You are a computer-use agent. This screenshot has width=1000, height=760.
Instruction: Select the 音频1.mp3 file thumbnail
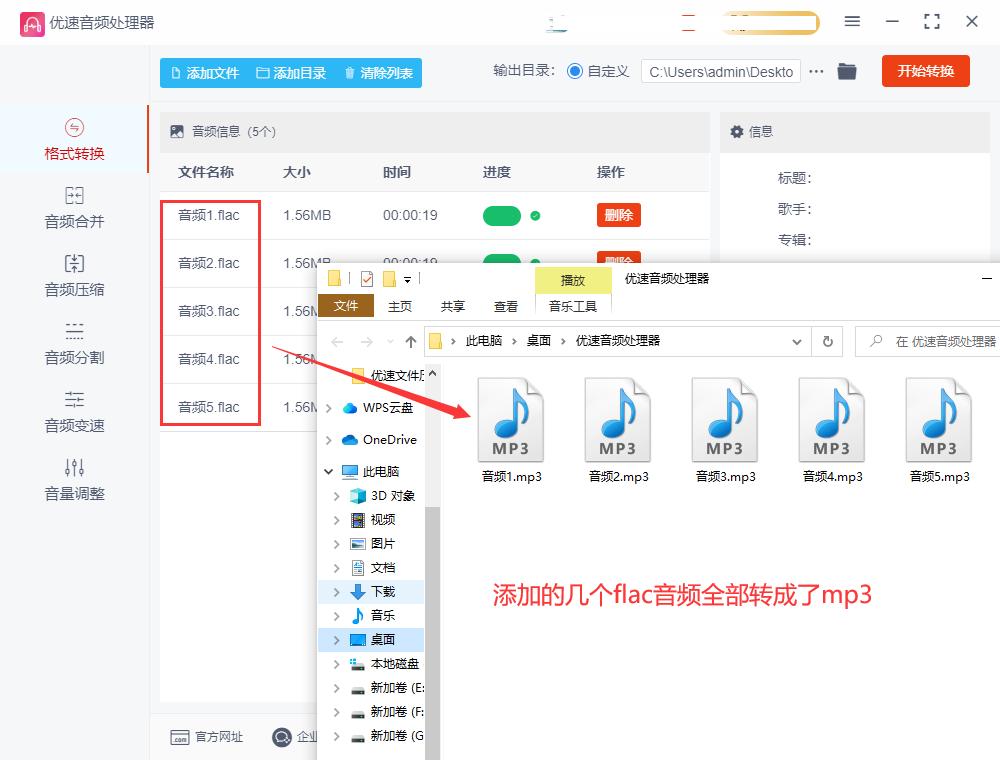coord(511,420)
